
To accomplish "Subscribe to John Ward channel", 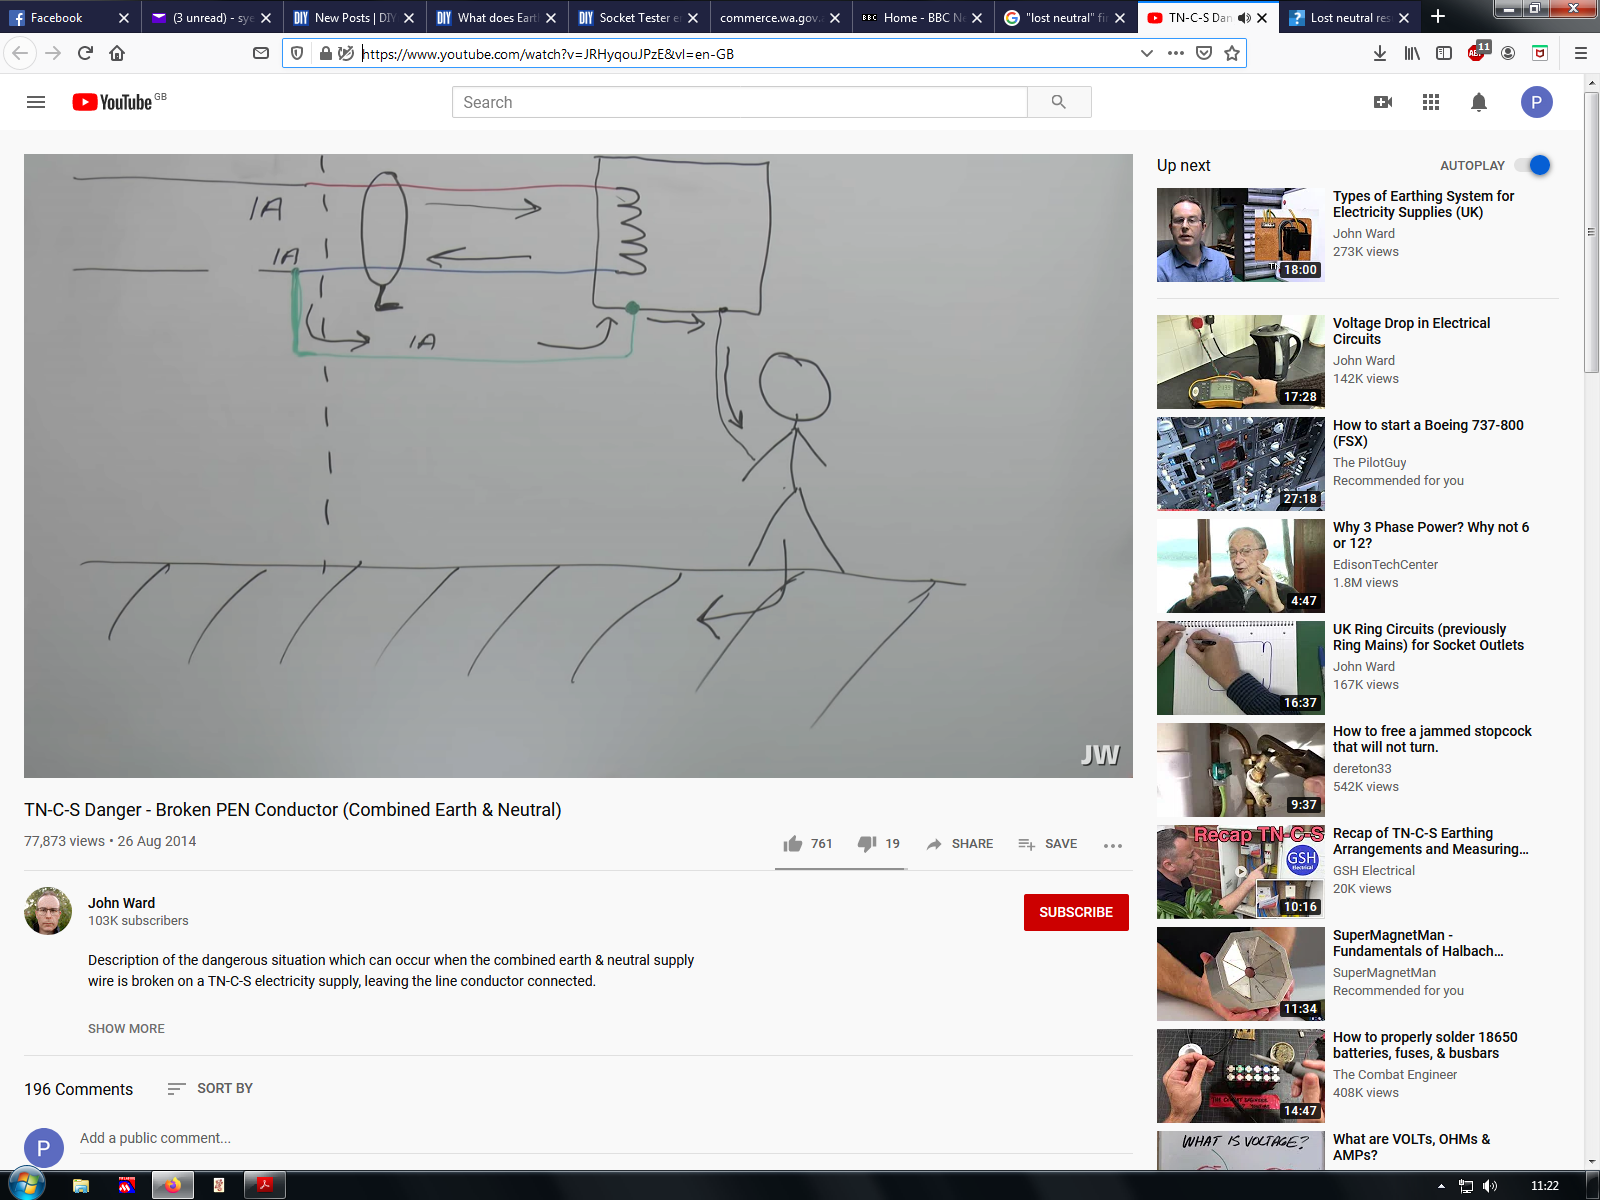I will [x=1076, y=912].
